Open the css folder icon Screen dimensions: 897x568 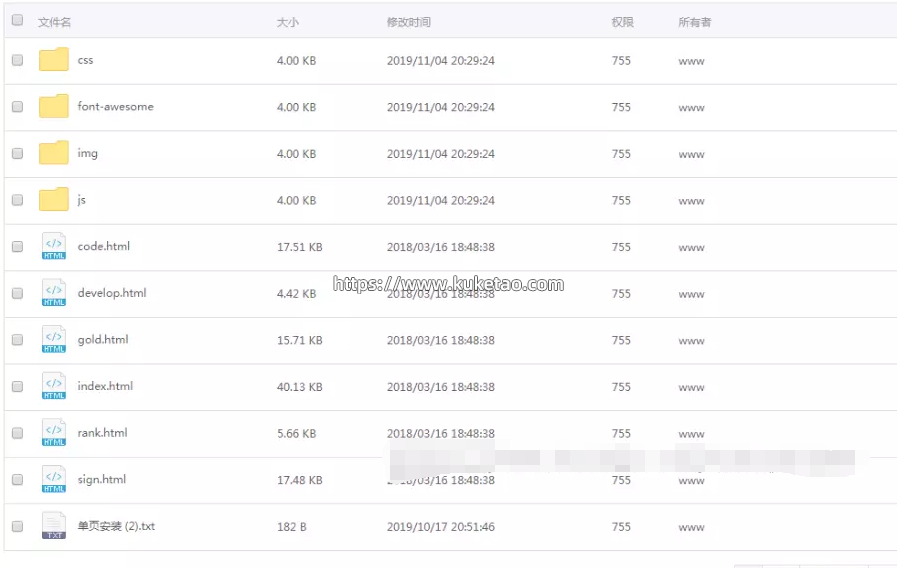coord(54,60)
